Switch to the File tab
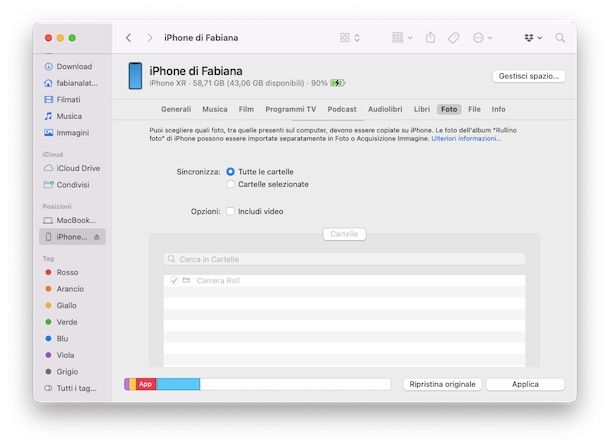The image size is (610, 446). [474, 109]
